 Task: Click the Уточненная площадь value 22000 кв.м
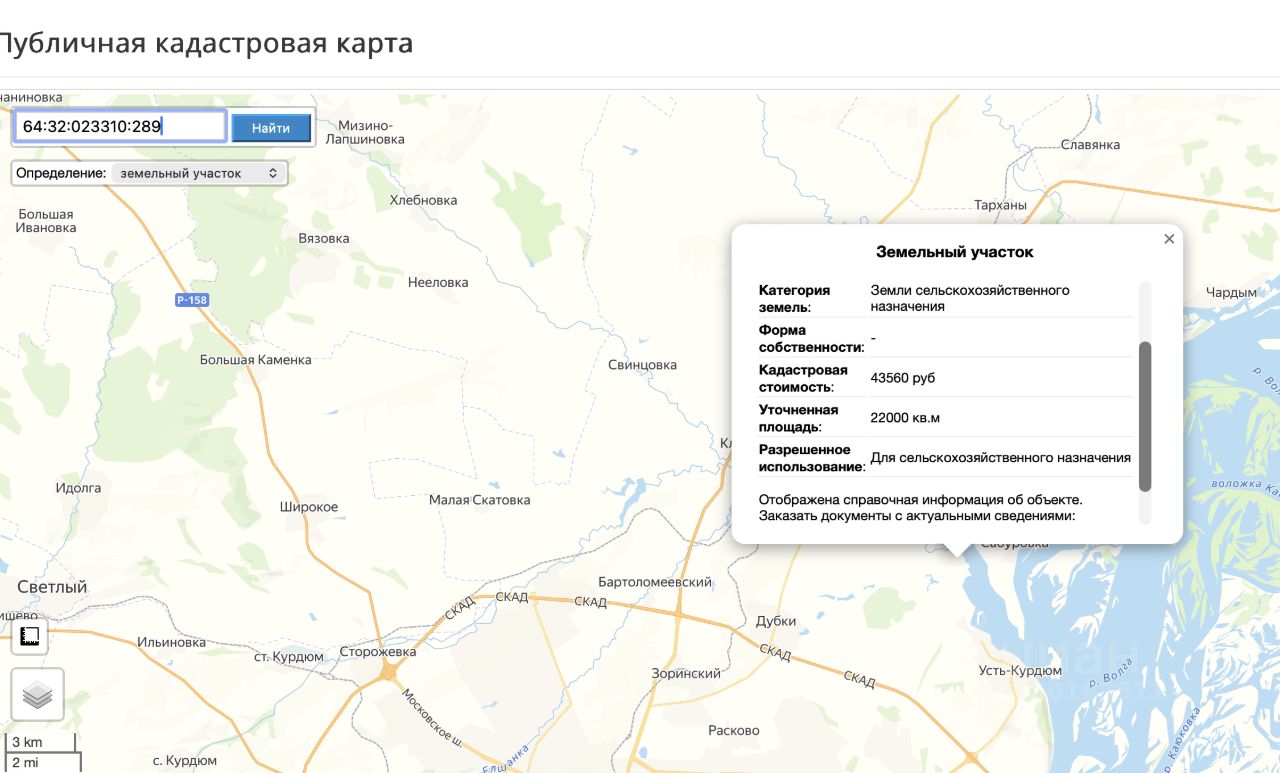pos(905,418)
